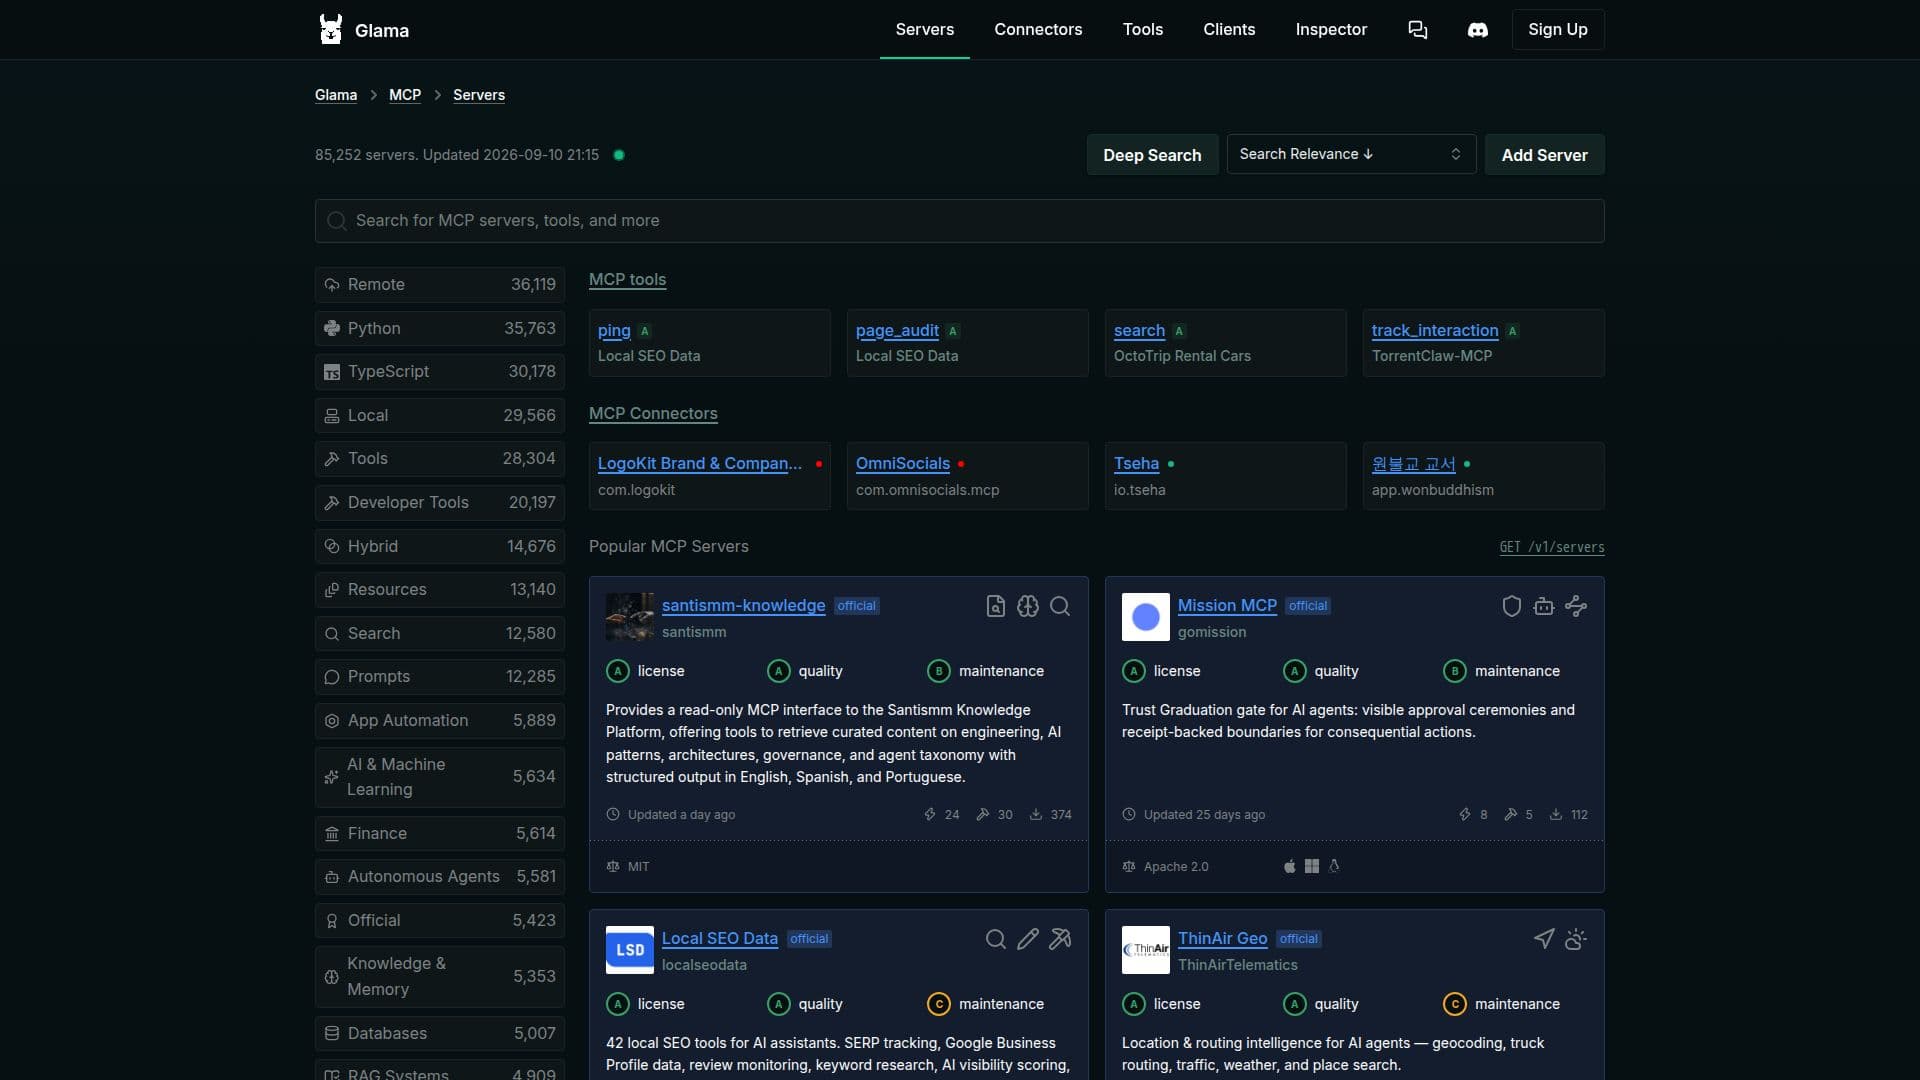1920x1080 pixels.
Task: Click Linux platform icon on Mission MCP card
Action: tap(1334, 866)
